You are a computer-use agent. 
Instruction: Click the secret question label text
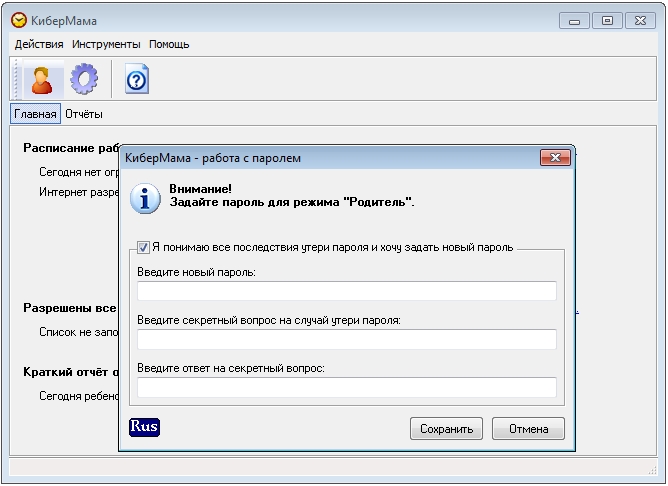click(x=269, y=320)
